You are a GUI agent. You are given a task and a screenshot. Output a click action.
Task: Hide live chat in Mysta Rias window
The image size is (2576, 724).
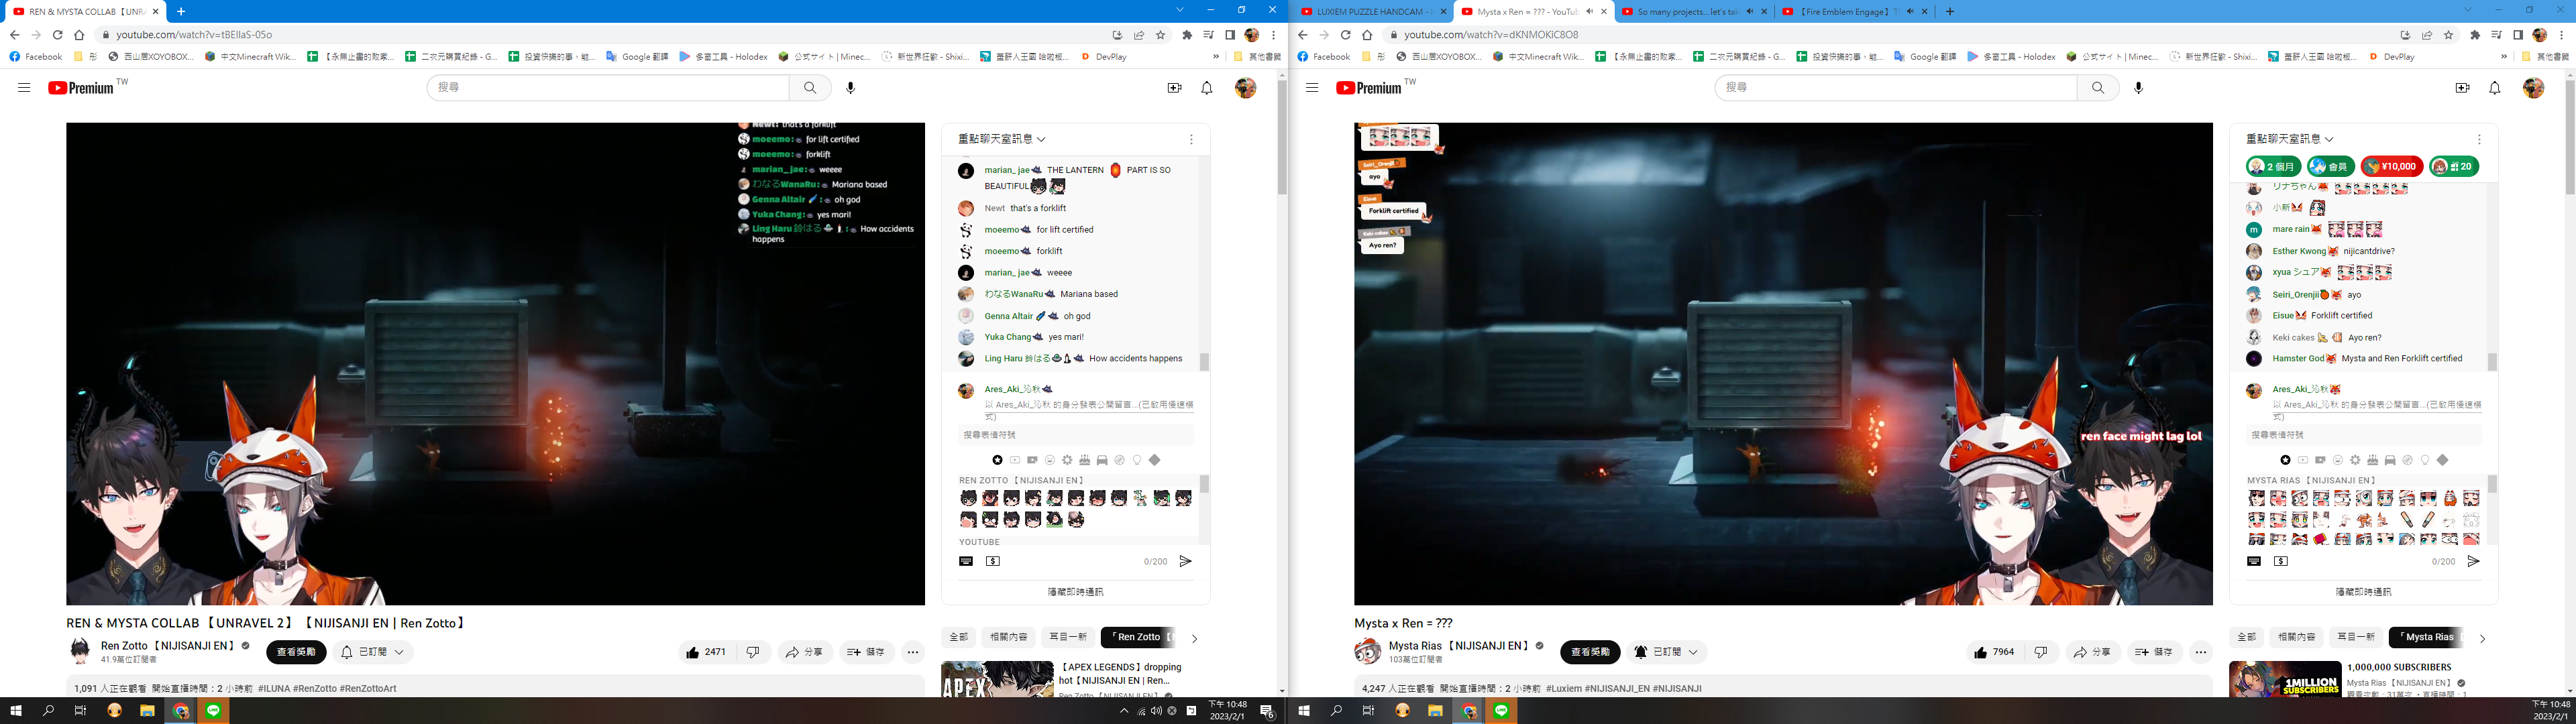(x=2363, y=592)
